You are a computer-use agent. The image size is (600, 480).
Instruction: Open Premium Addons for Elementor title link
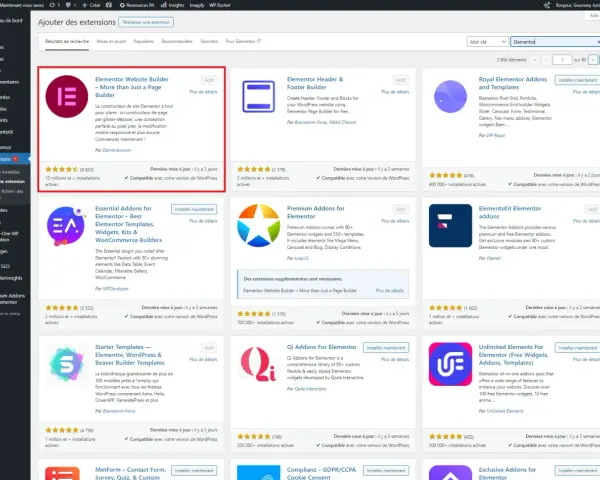(316, 212)
